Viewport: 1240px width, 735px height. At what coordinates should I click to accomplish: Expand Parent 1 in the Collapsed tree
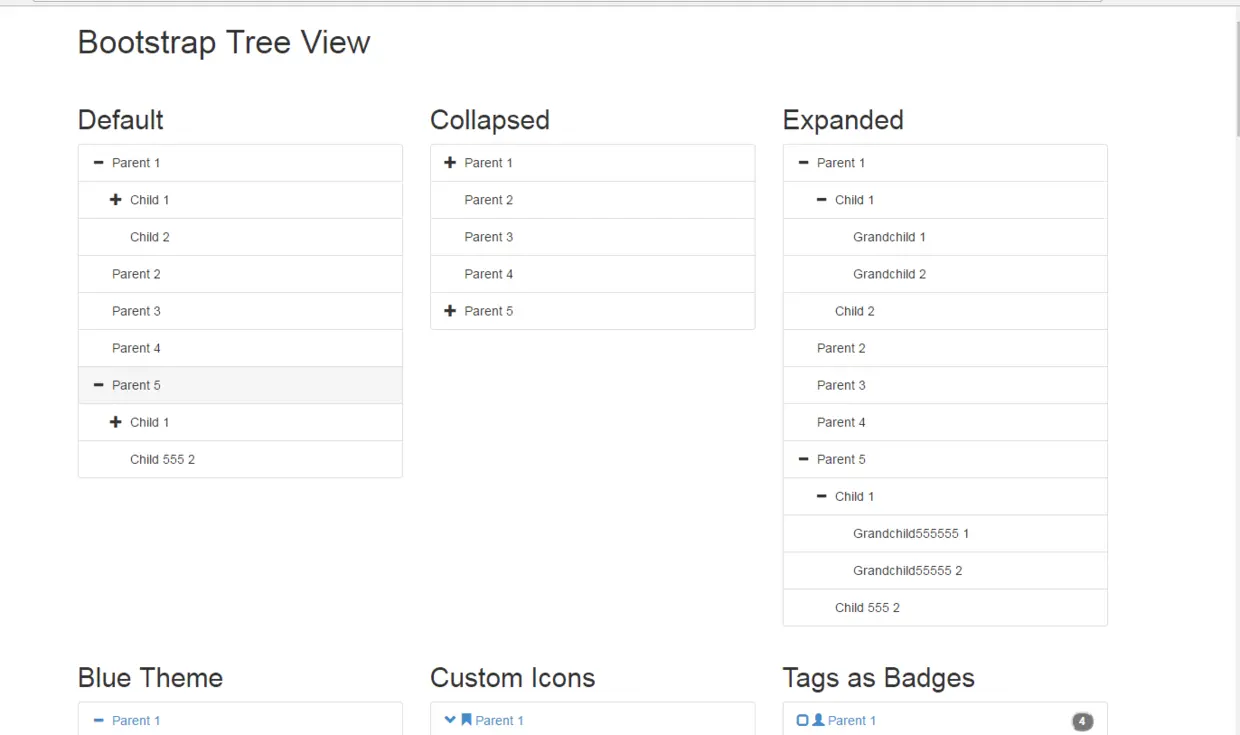(x=450, y=163)
